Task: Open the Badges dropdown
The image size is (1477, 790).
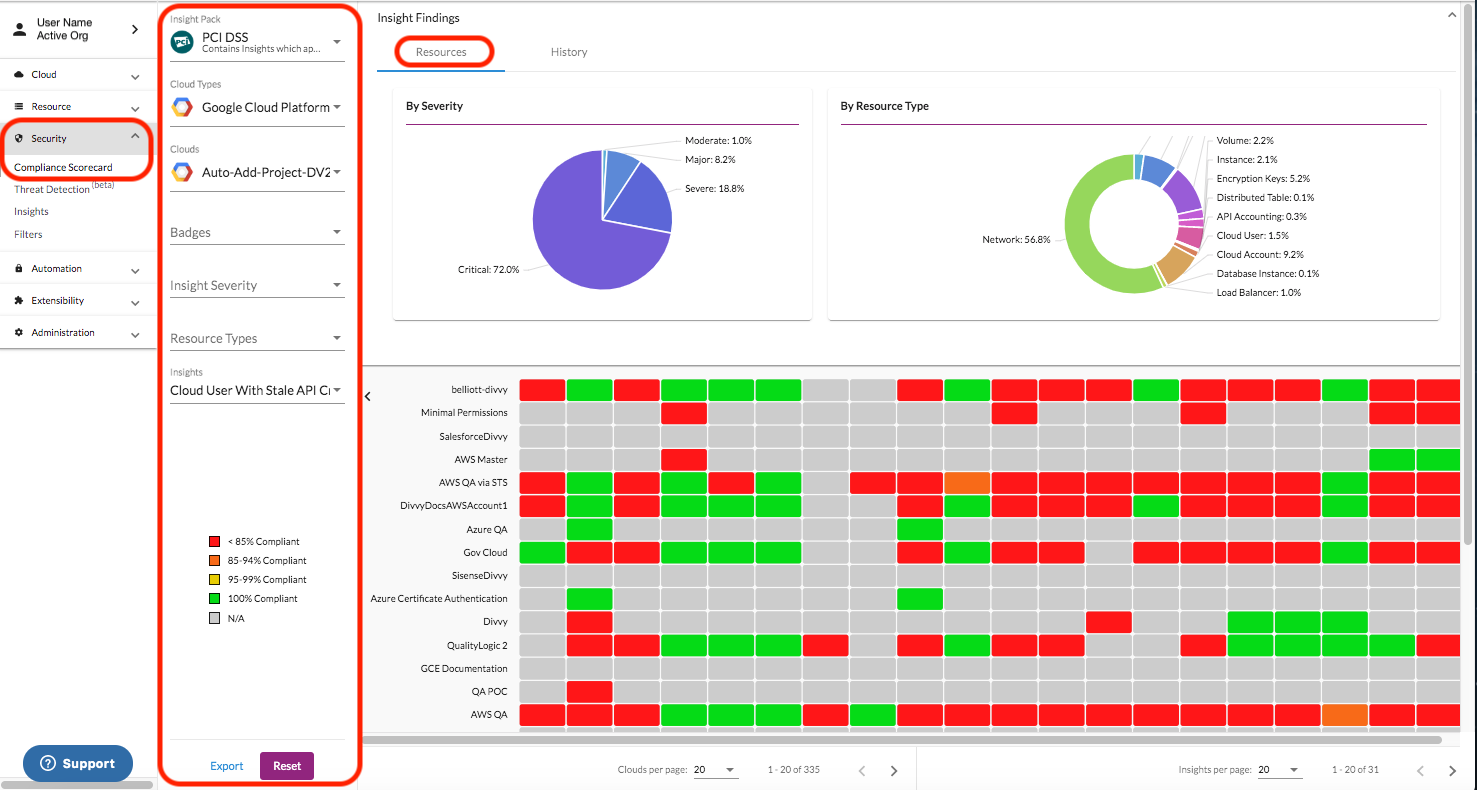Action: point(257,232)
